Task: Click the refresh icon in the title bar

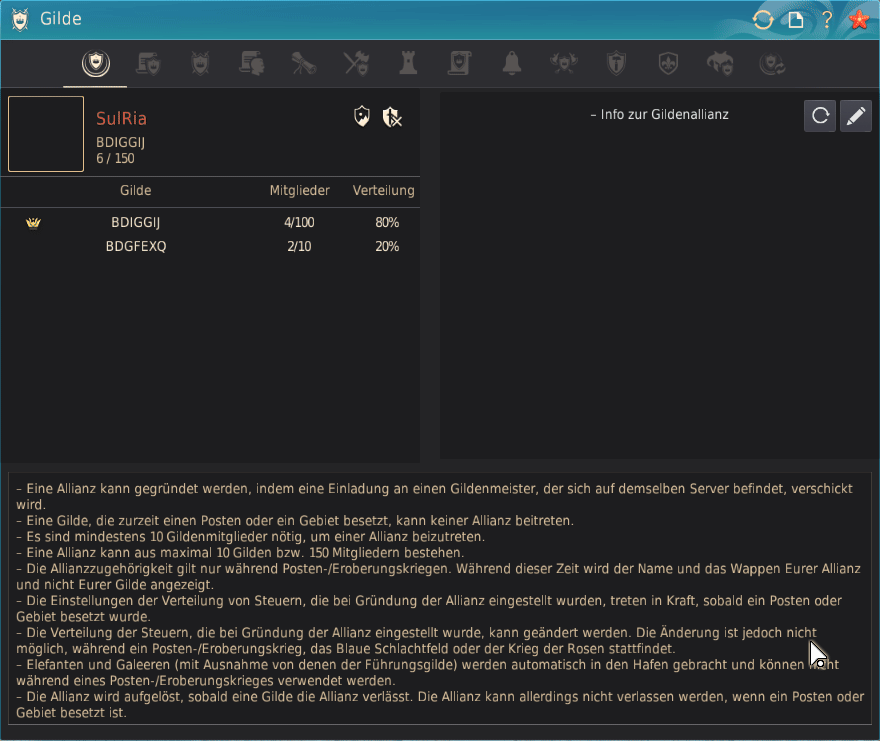Action: (763, 19)
